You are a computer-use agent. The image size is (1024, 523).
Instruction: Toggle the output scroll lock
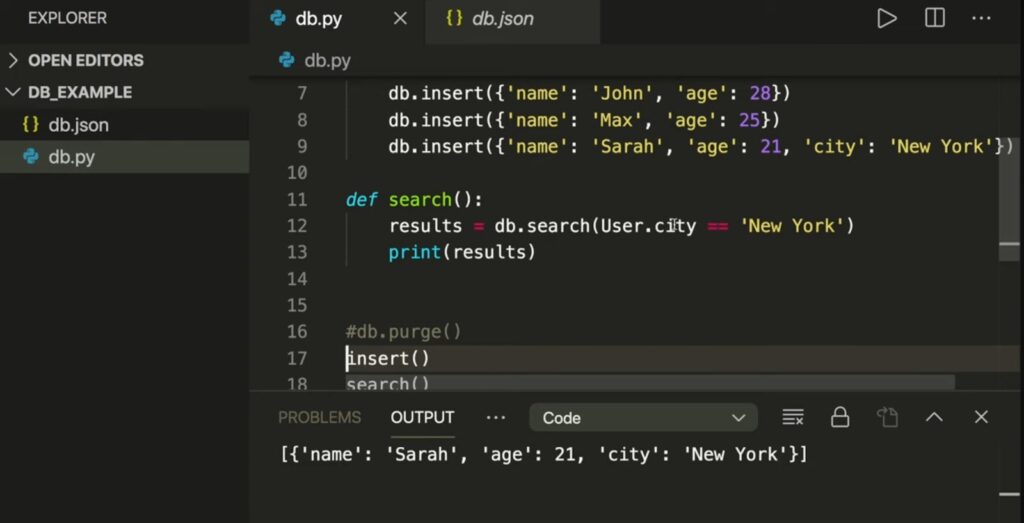point(840,417)
